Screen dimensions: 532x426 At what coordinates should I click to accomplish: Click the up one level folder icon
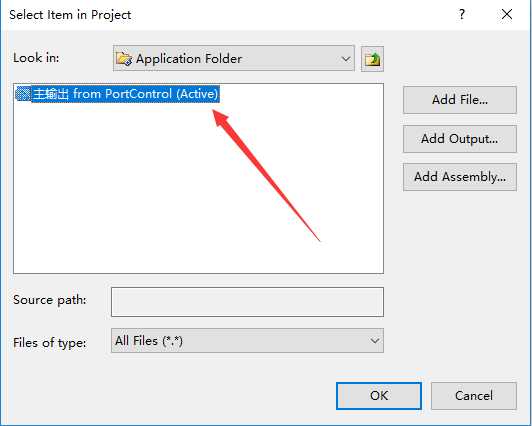(372, 59)
